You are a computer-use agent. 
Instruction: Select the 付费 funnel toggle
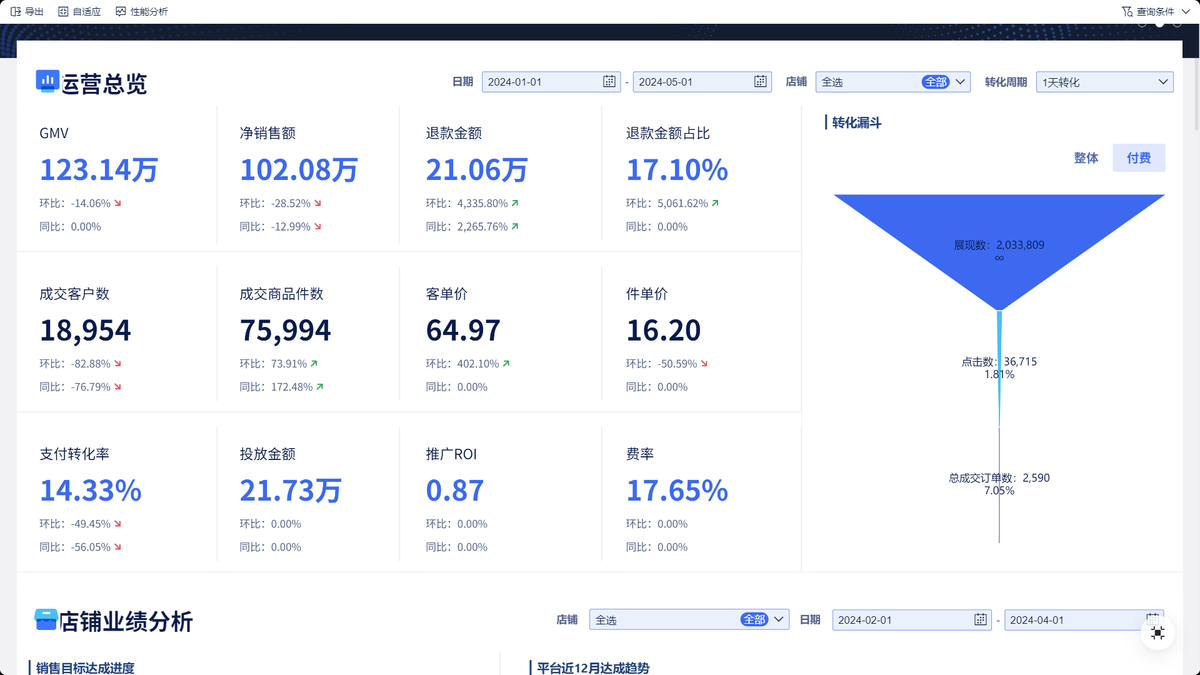1139,158
